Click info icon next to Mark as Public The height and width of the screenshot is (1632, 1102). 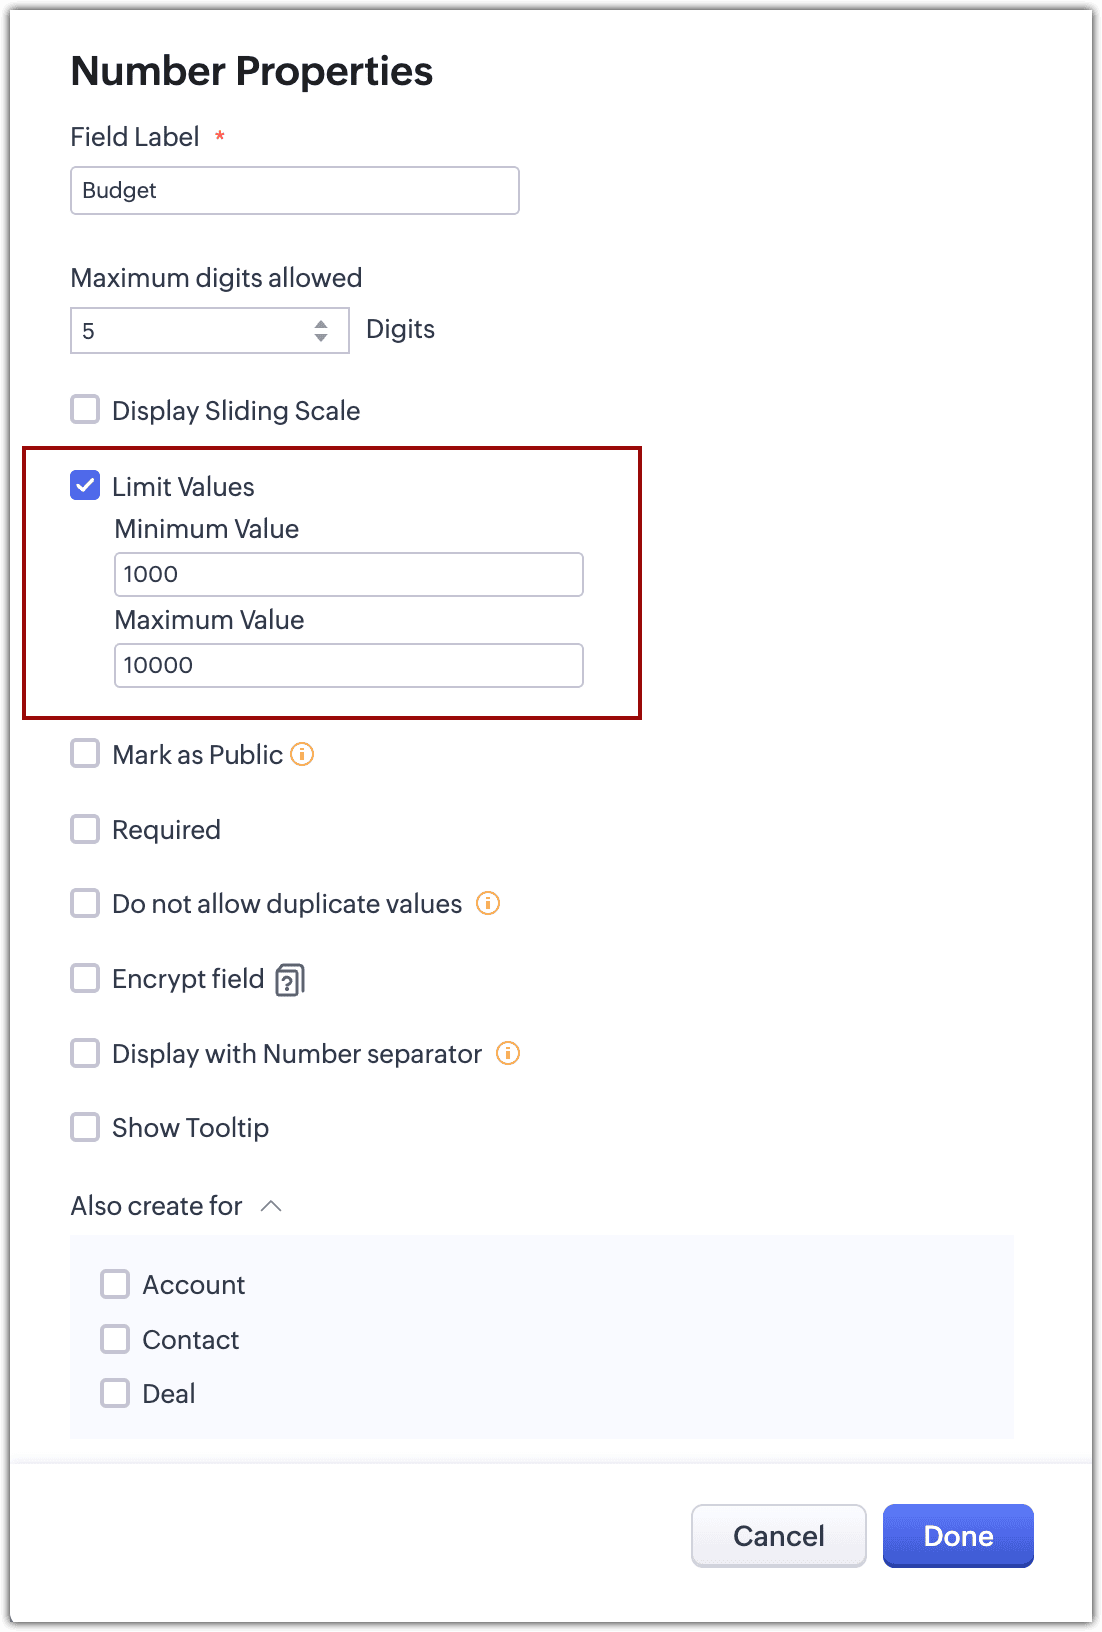(x=302, y=754)
